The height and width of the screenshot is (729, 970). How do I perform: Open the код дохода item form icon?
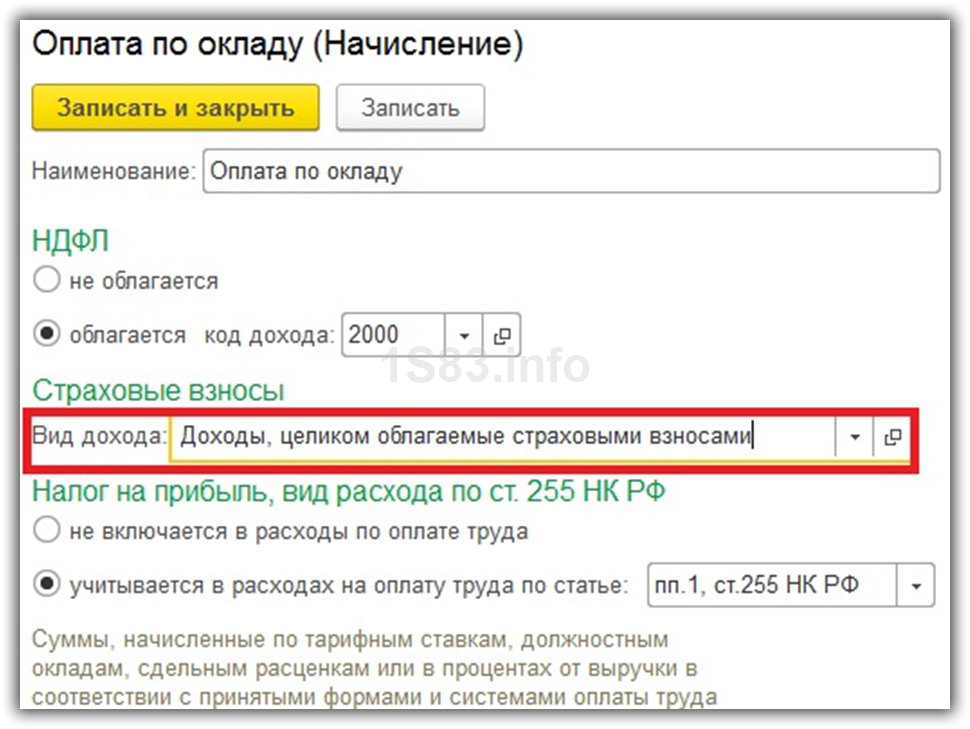point(502,335)
